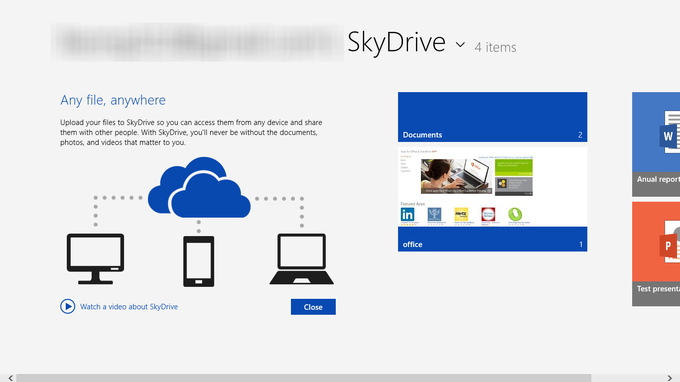Click the blue SkyDrive cloud icon
680x382 pixels.
click(199, 187)
